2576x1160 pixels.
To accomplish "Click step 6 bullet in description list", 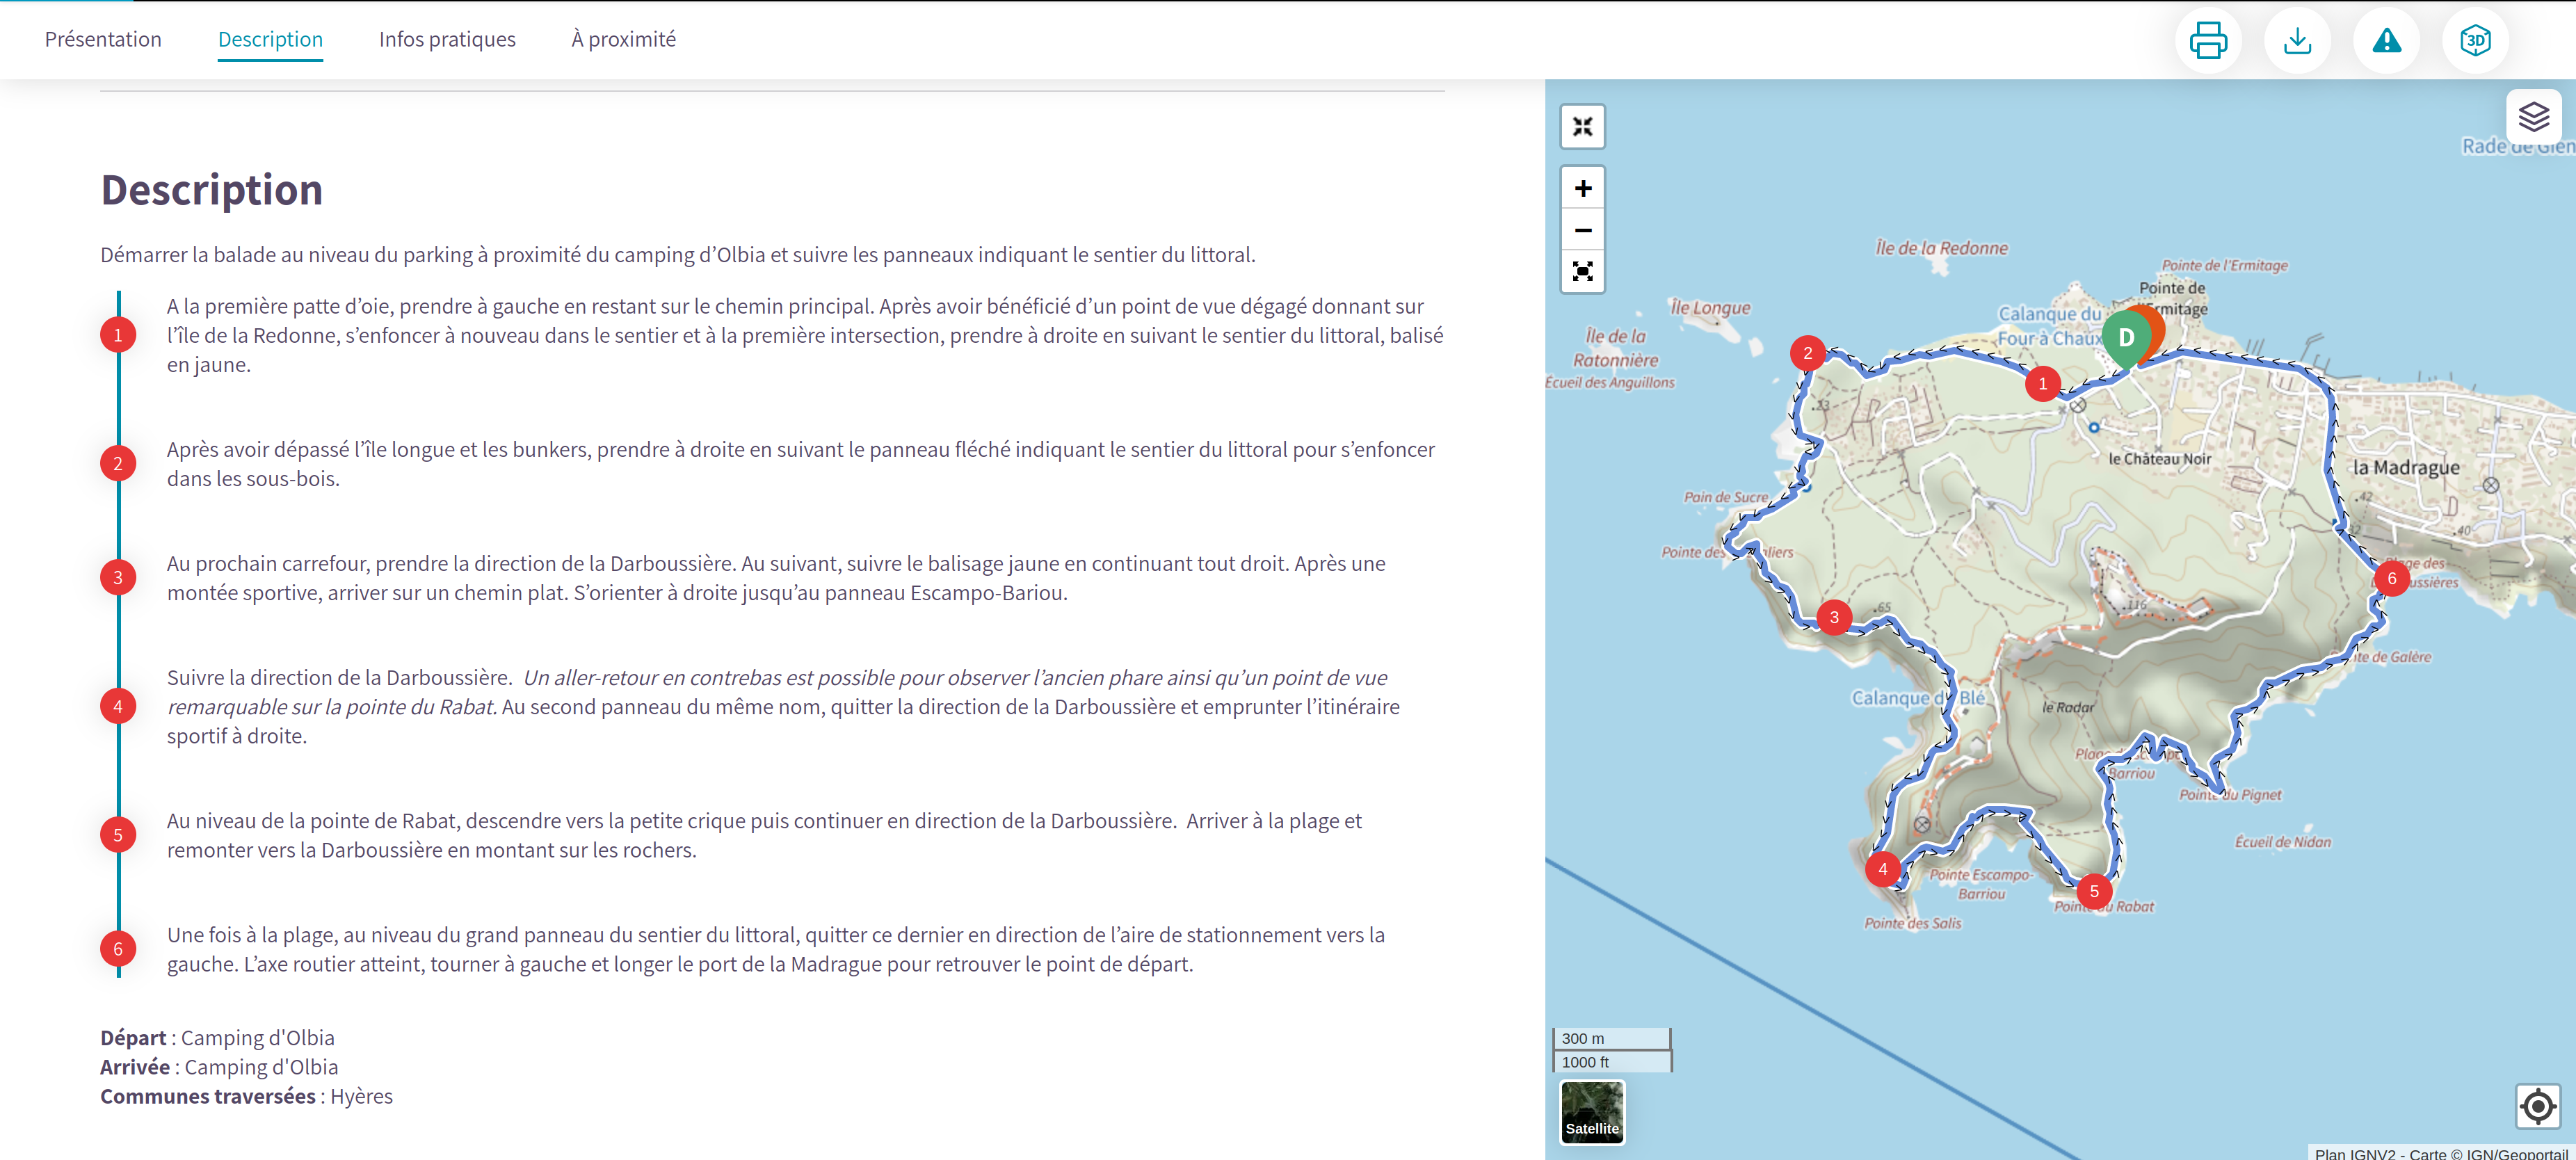I will tap(118, 949).
